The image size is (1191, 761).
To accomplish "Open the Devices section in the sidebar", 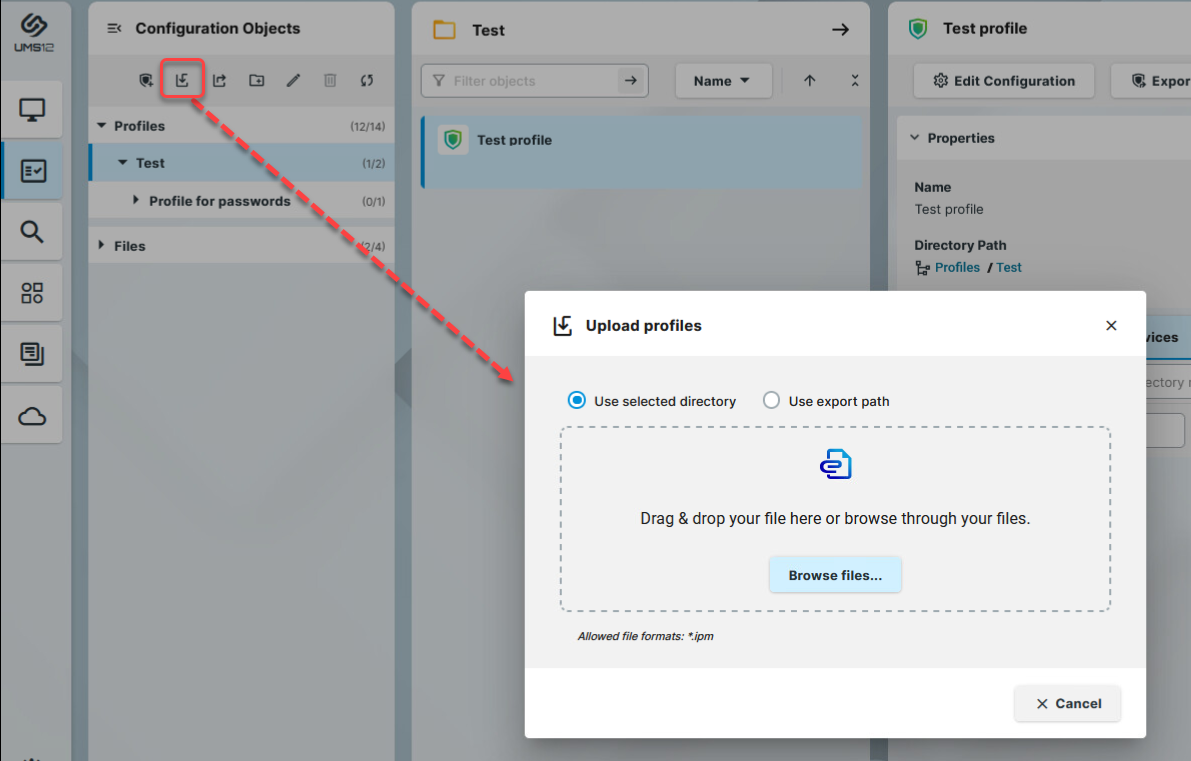I will pos(33,109).
